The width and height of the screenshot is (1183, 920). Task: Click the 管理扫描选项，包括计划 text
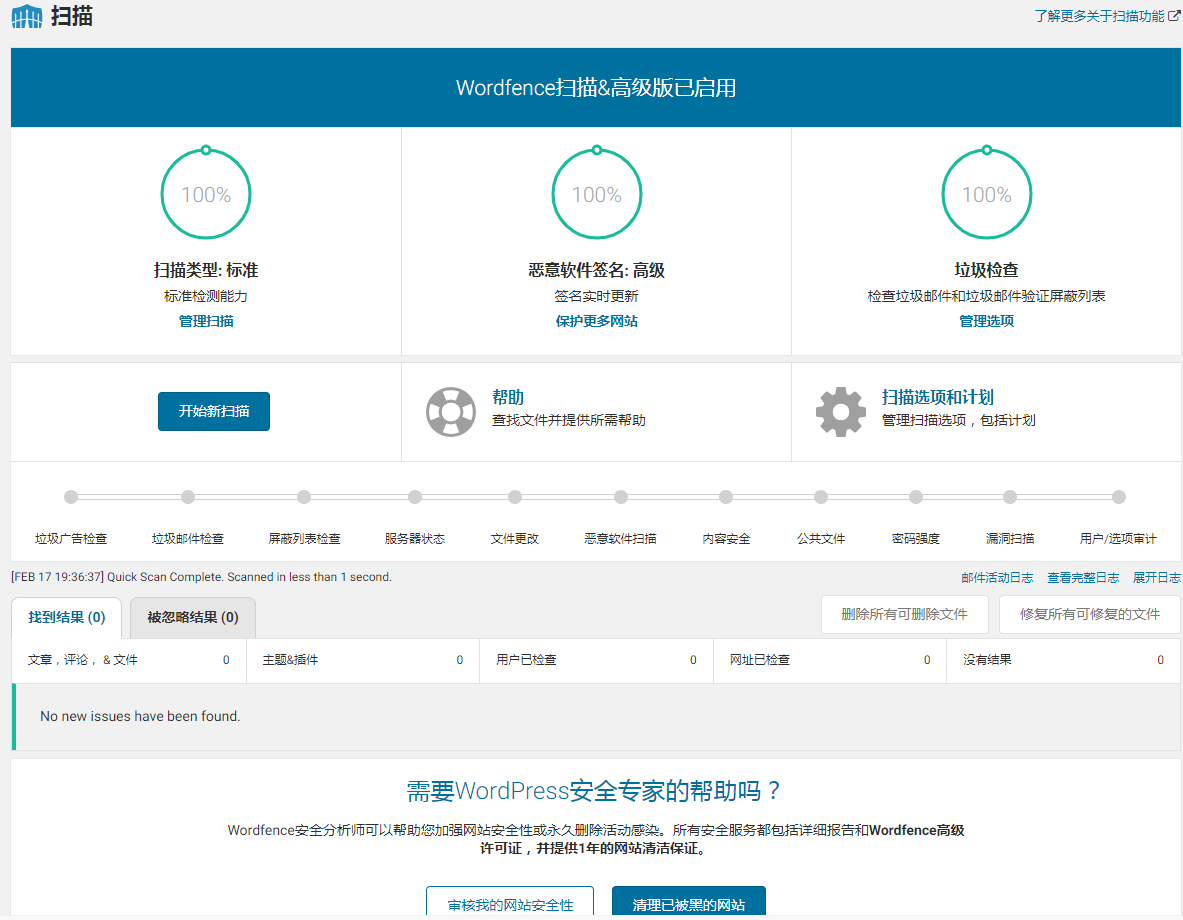point(959,420)
